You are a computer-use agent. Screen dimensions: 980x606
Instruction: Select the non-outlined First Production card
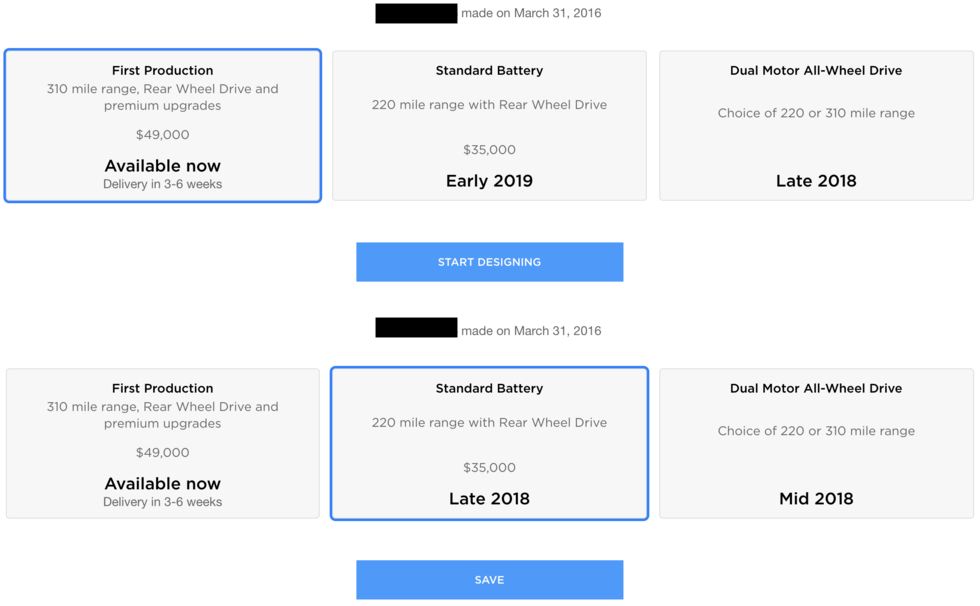162,443
